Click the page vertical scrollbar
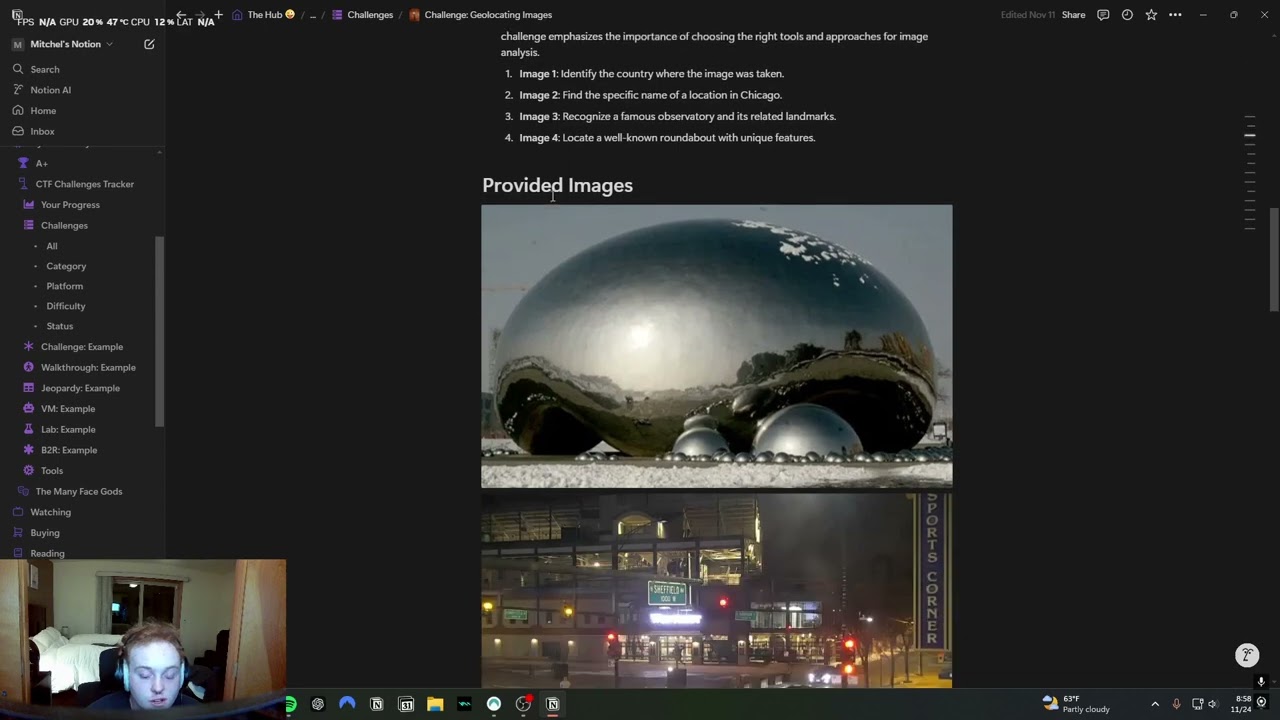This screenshot has width=1280, height=720. pyautogui.click(x=1274, y=260)
